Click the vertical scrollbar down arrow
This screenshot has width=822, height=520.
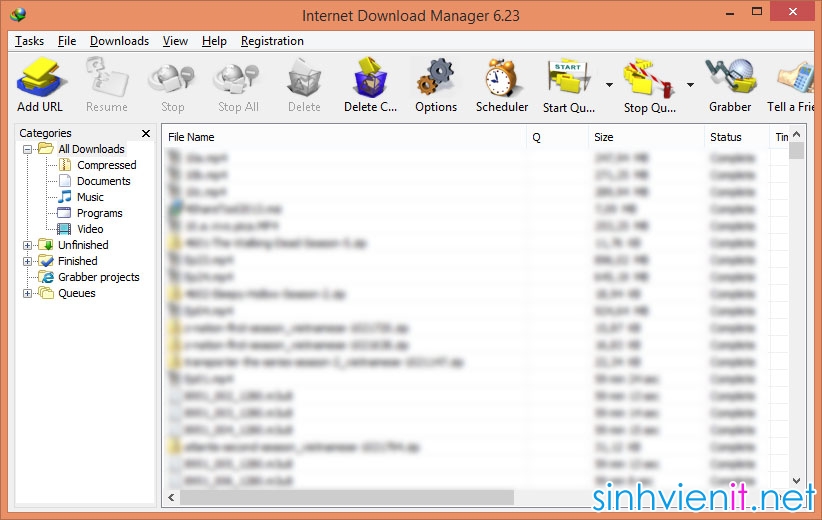(796, 481)
